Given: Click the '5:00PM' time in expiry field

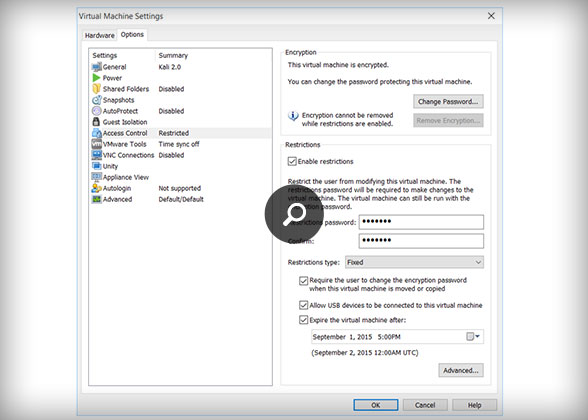Looking at the screenshot, I should pos(389,337).
